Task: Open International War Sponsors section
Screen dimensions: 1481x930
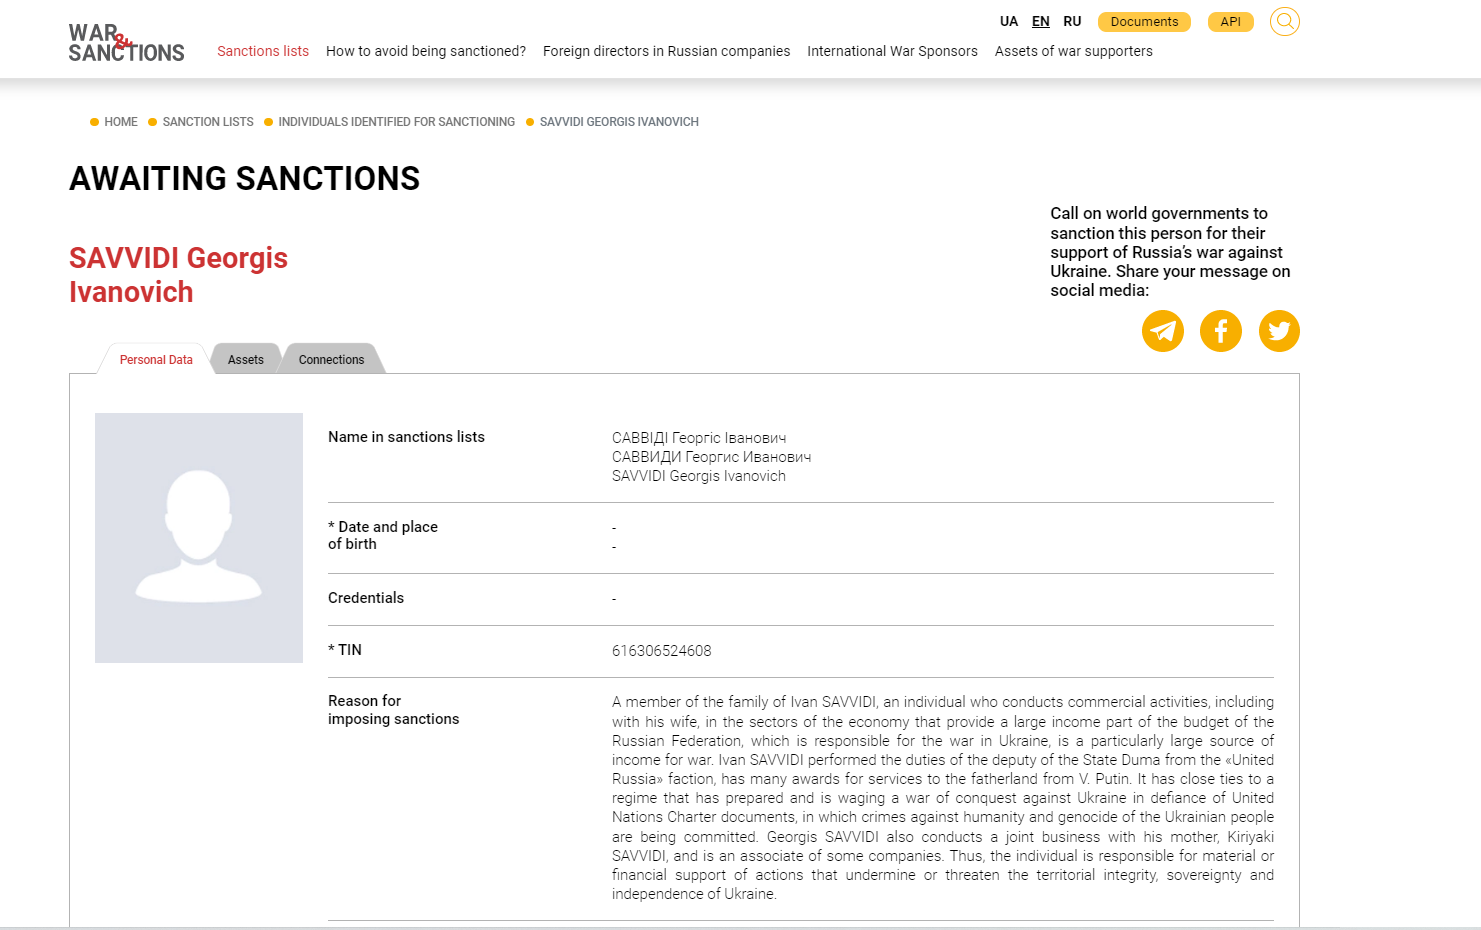Action: (892, 51)
